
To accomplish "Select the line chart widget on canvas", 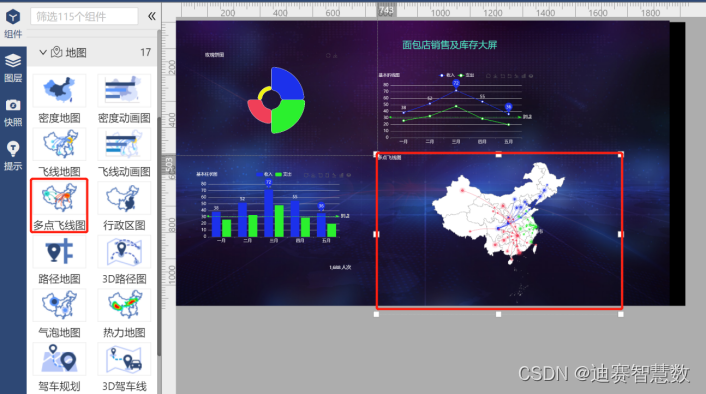I will [456, 108].
